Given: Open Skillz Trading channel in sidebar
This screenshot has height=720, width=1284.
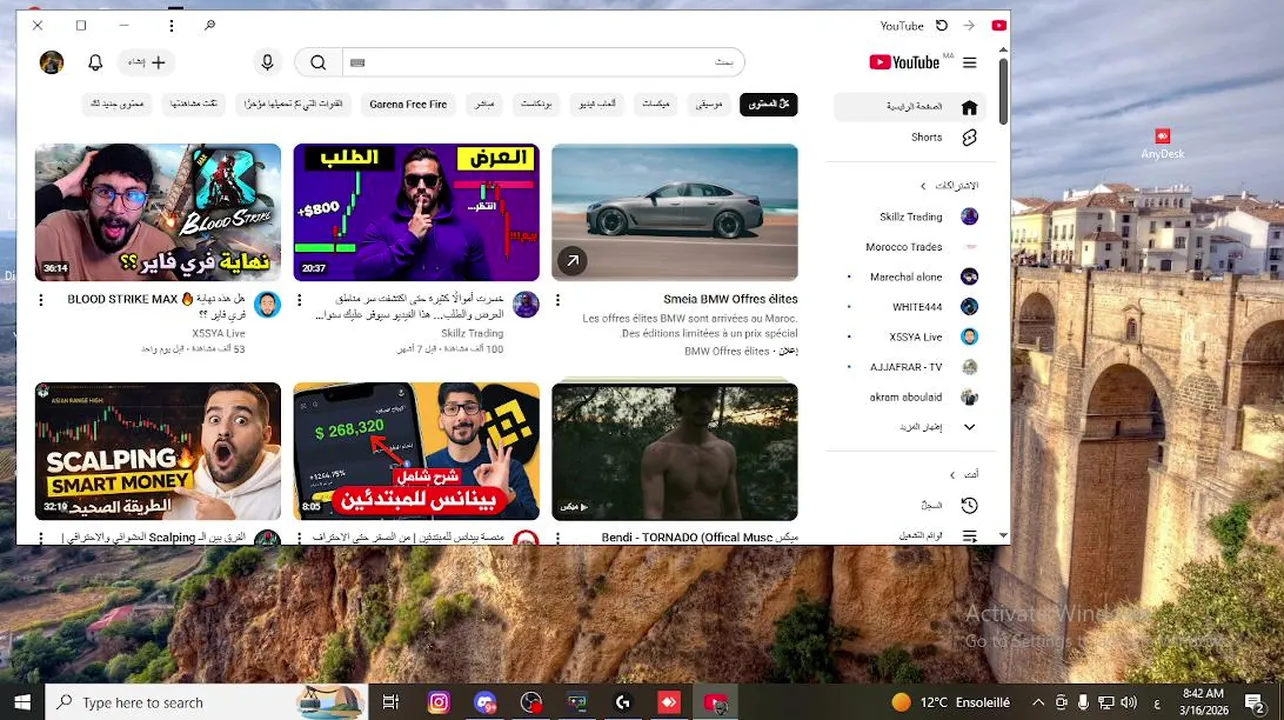Looking at the screenshot, I should tap(910, 217).
